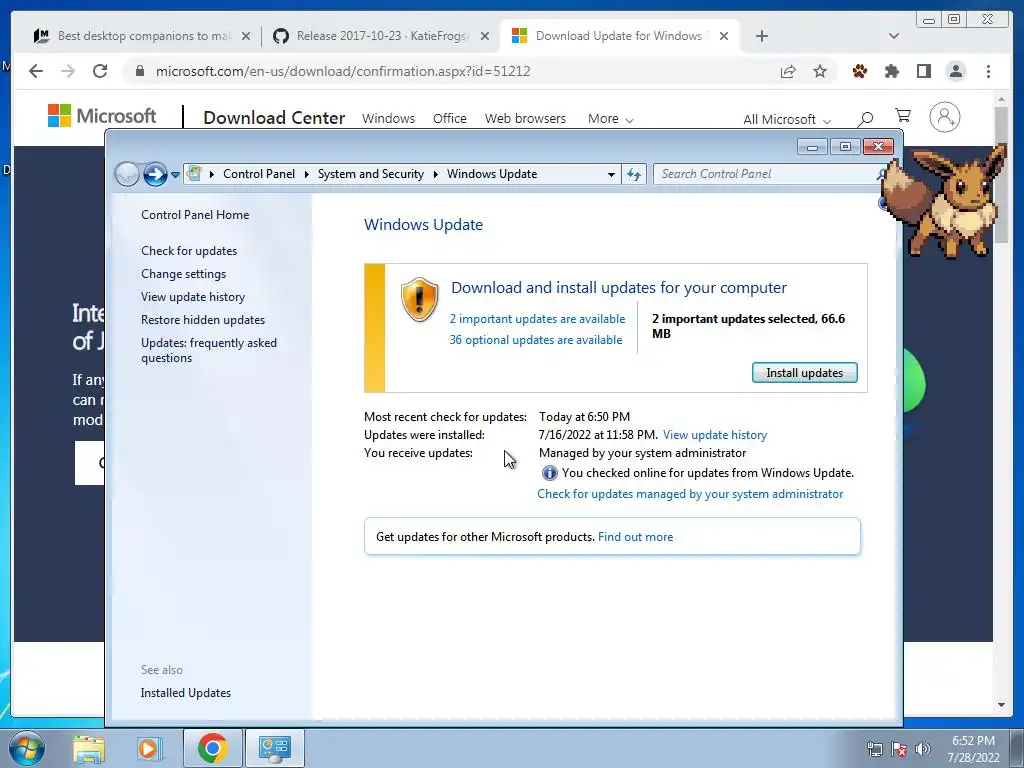Open the Windows Start orb
1024x768 pixels.
tap(27, 748)
